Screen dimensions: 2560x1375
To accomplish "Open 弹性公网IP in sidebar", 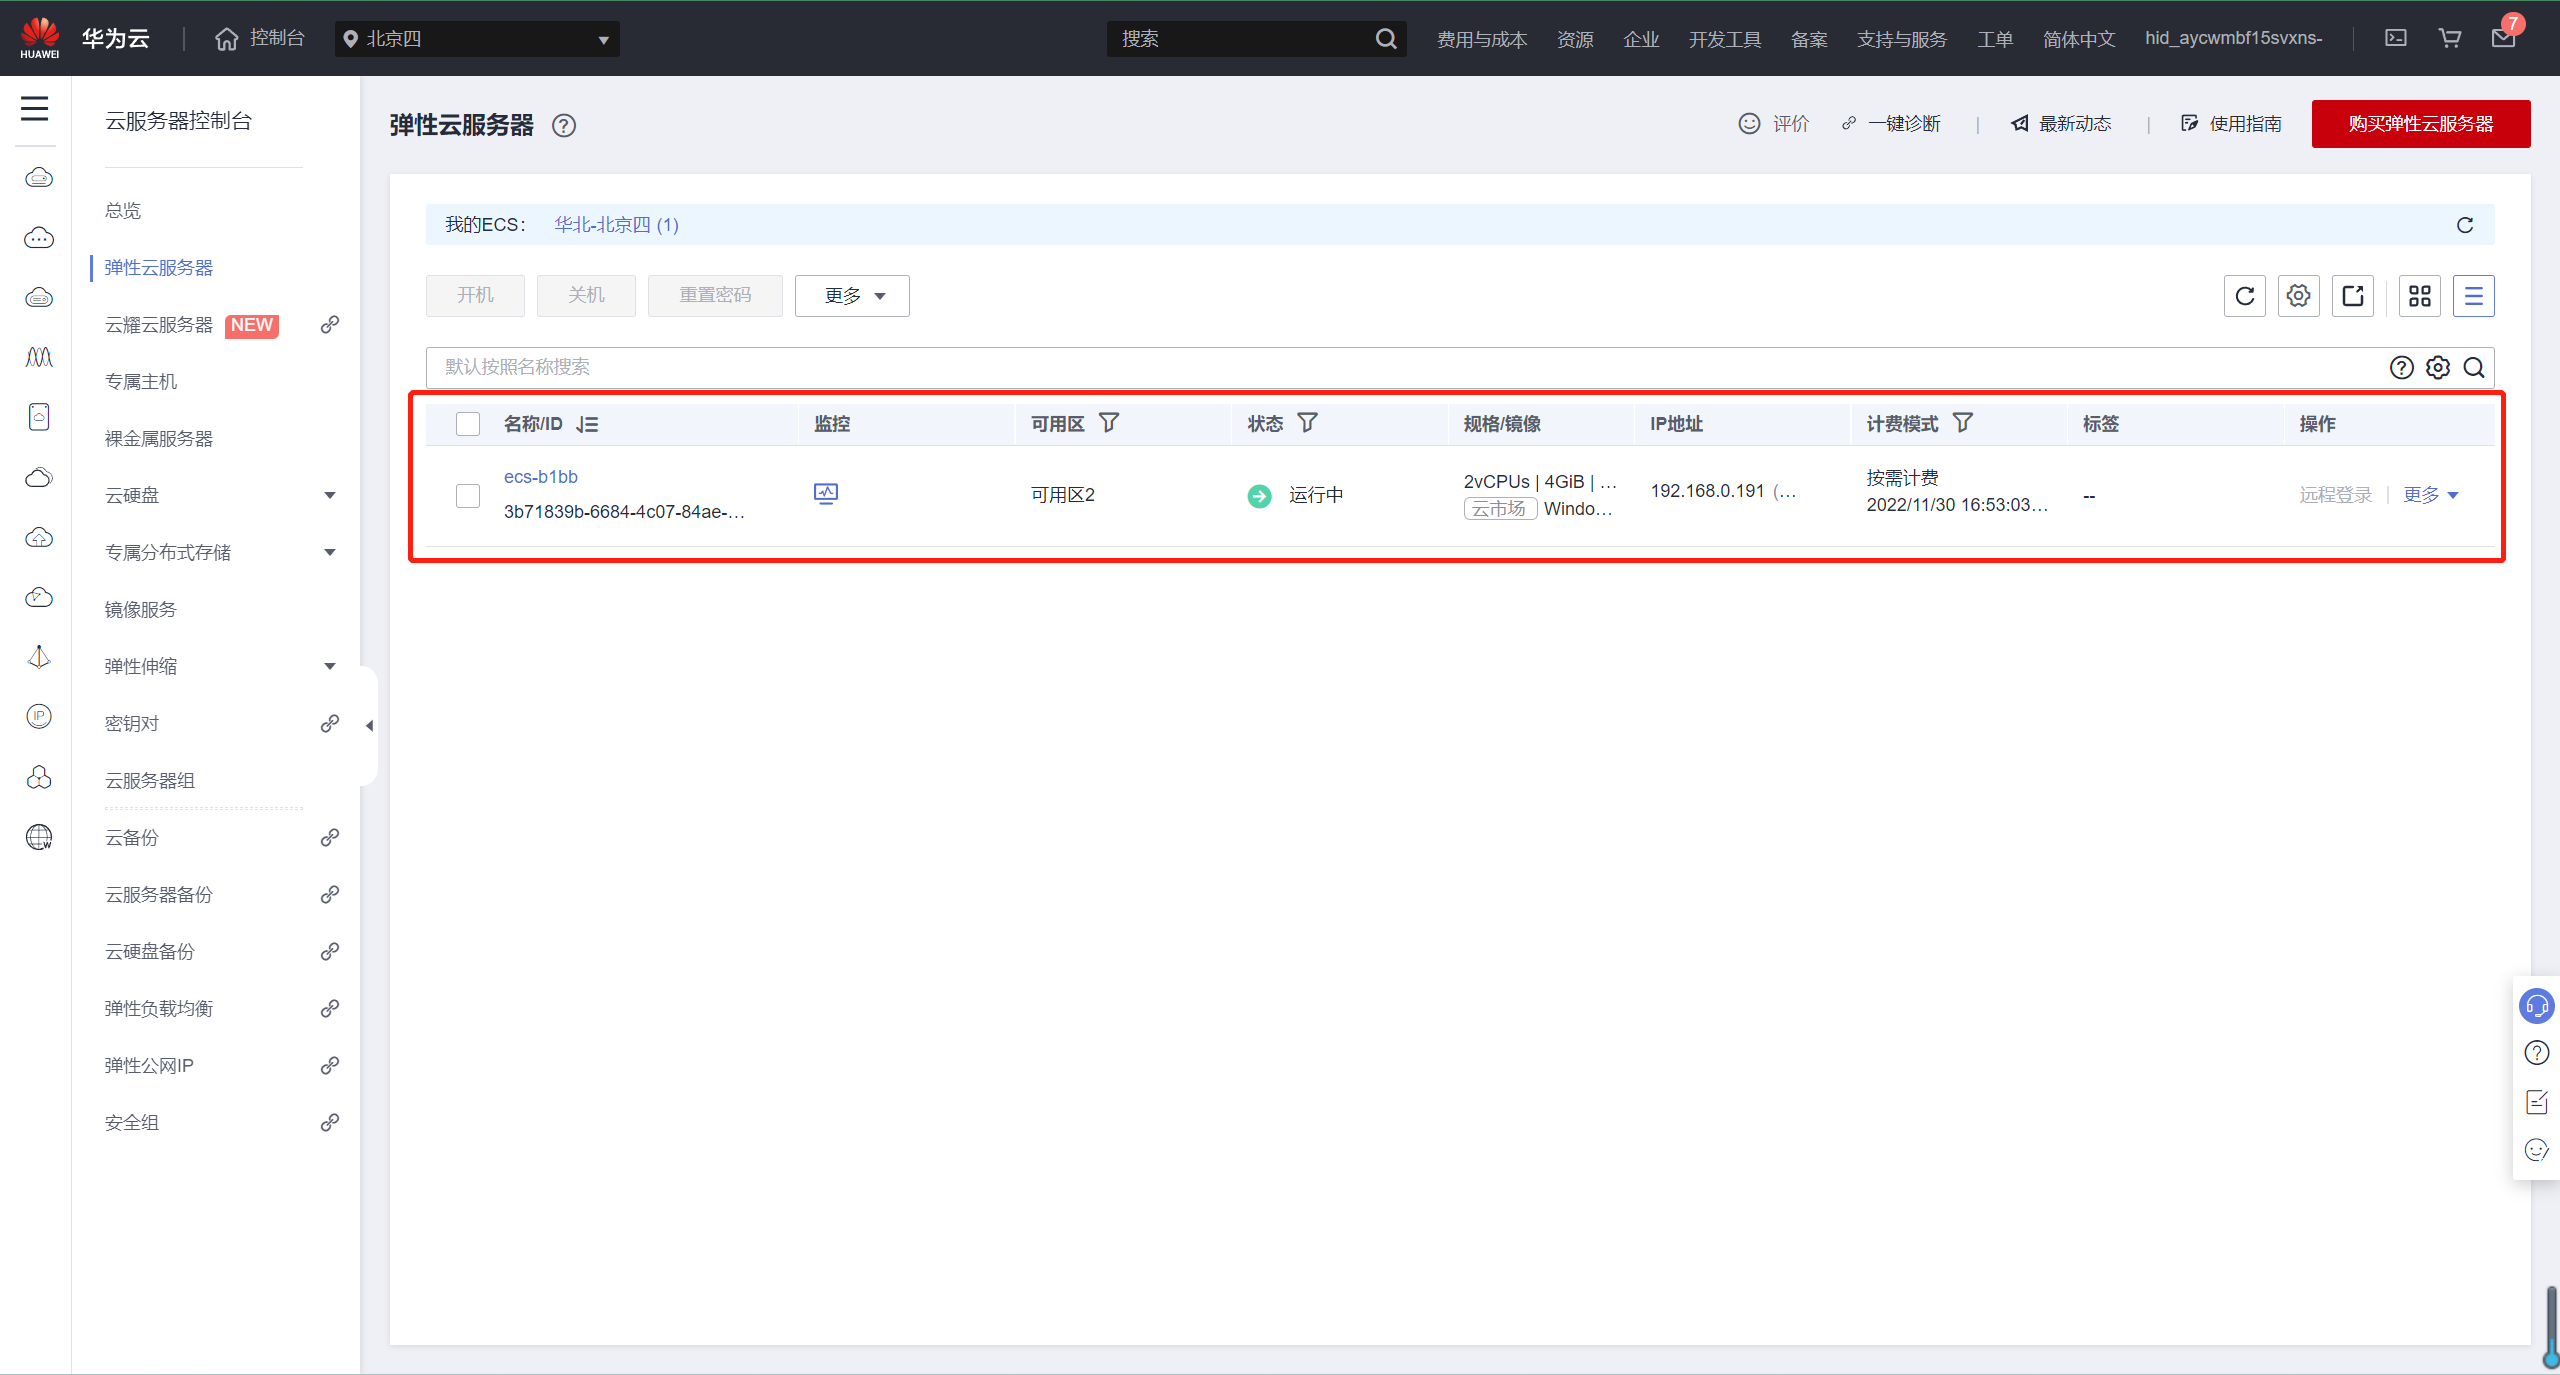I will tap(149, 1065).
